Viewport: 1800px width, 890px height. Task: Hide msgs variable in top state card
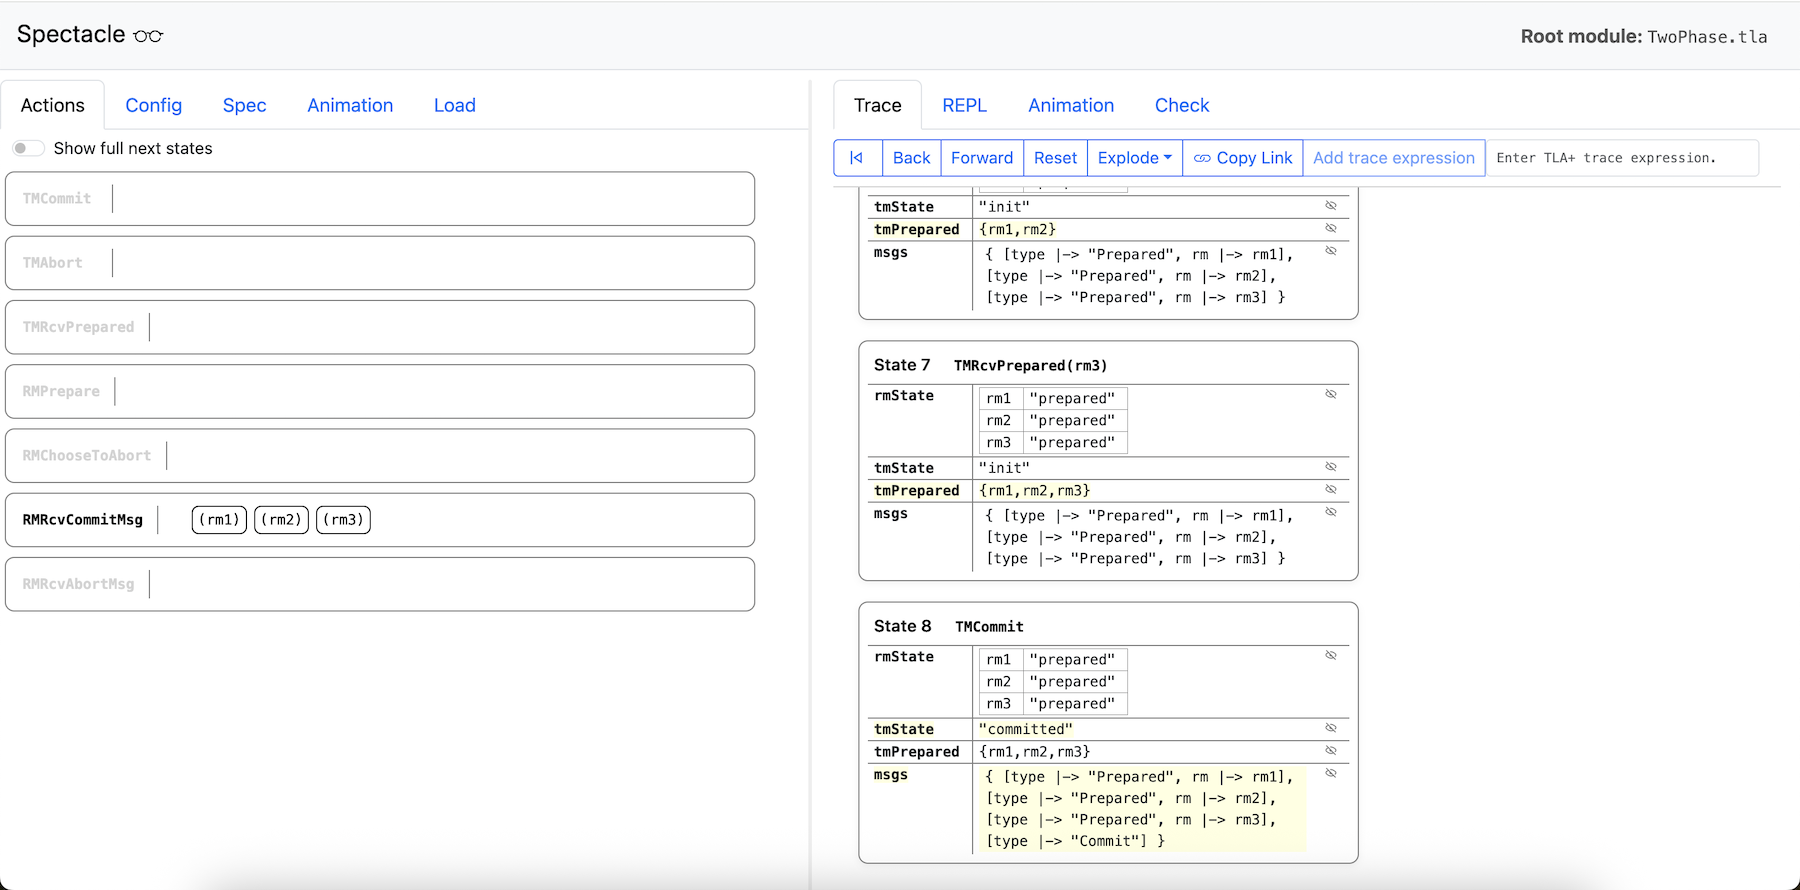1331,251
